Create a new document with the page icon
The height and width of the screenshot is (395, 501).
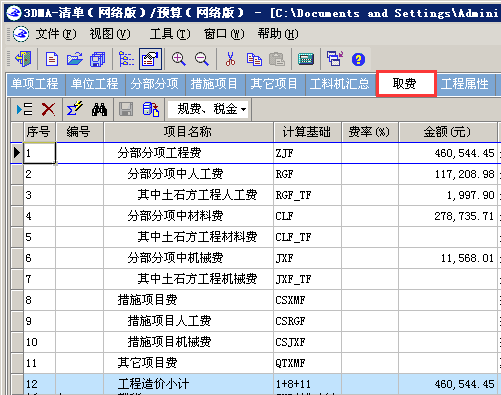52,59
